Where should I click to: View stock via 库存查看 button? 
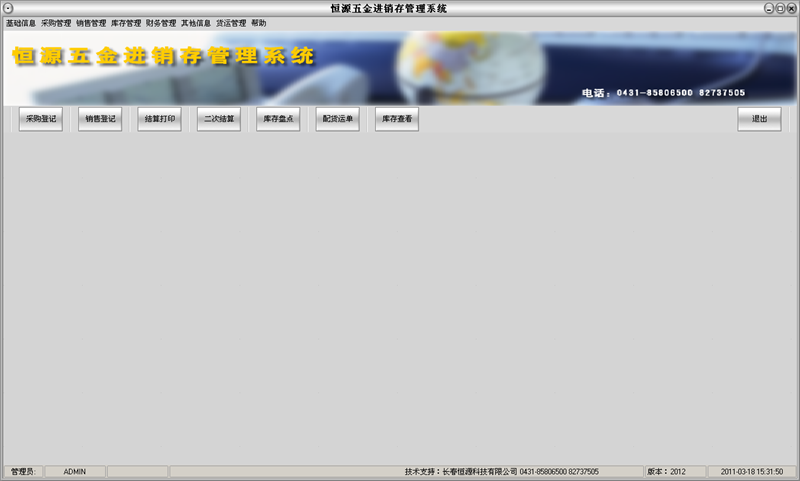pos(397,119)
